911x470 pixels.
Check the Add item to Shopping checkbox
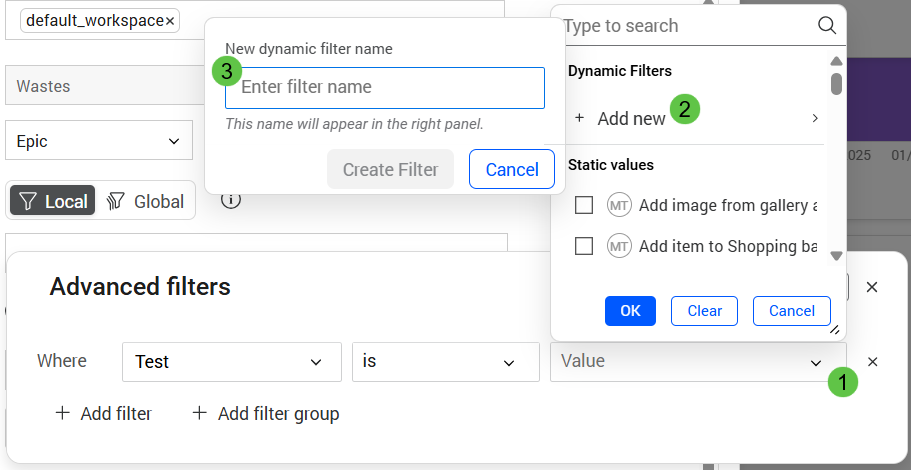[x=584, y=246]
